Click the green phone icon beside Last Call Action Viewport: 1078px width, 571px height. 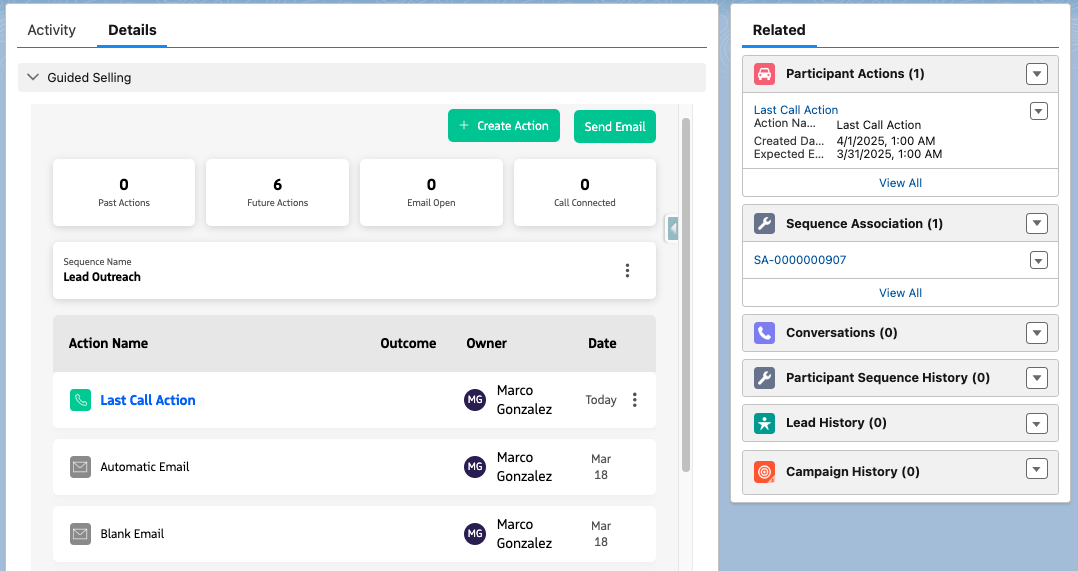[x=81, y=400]
